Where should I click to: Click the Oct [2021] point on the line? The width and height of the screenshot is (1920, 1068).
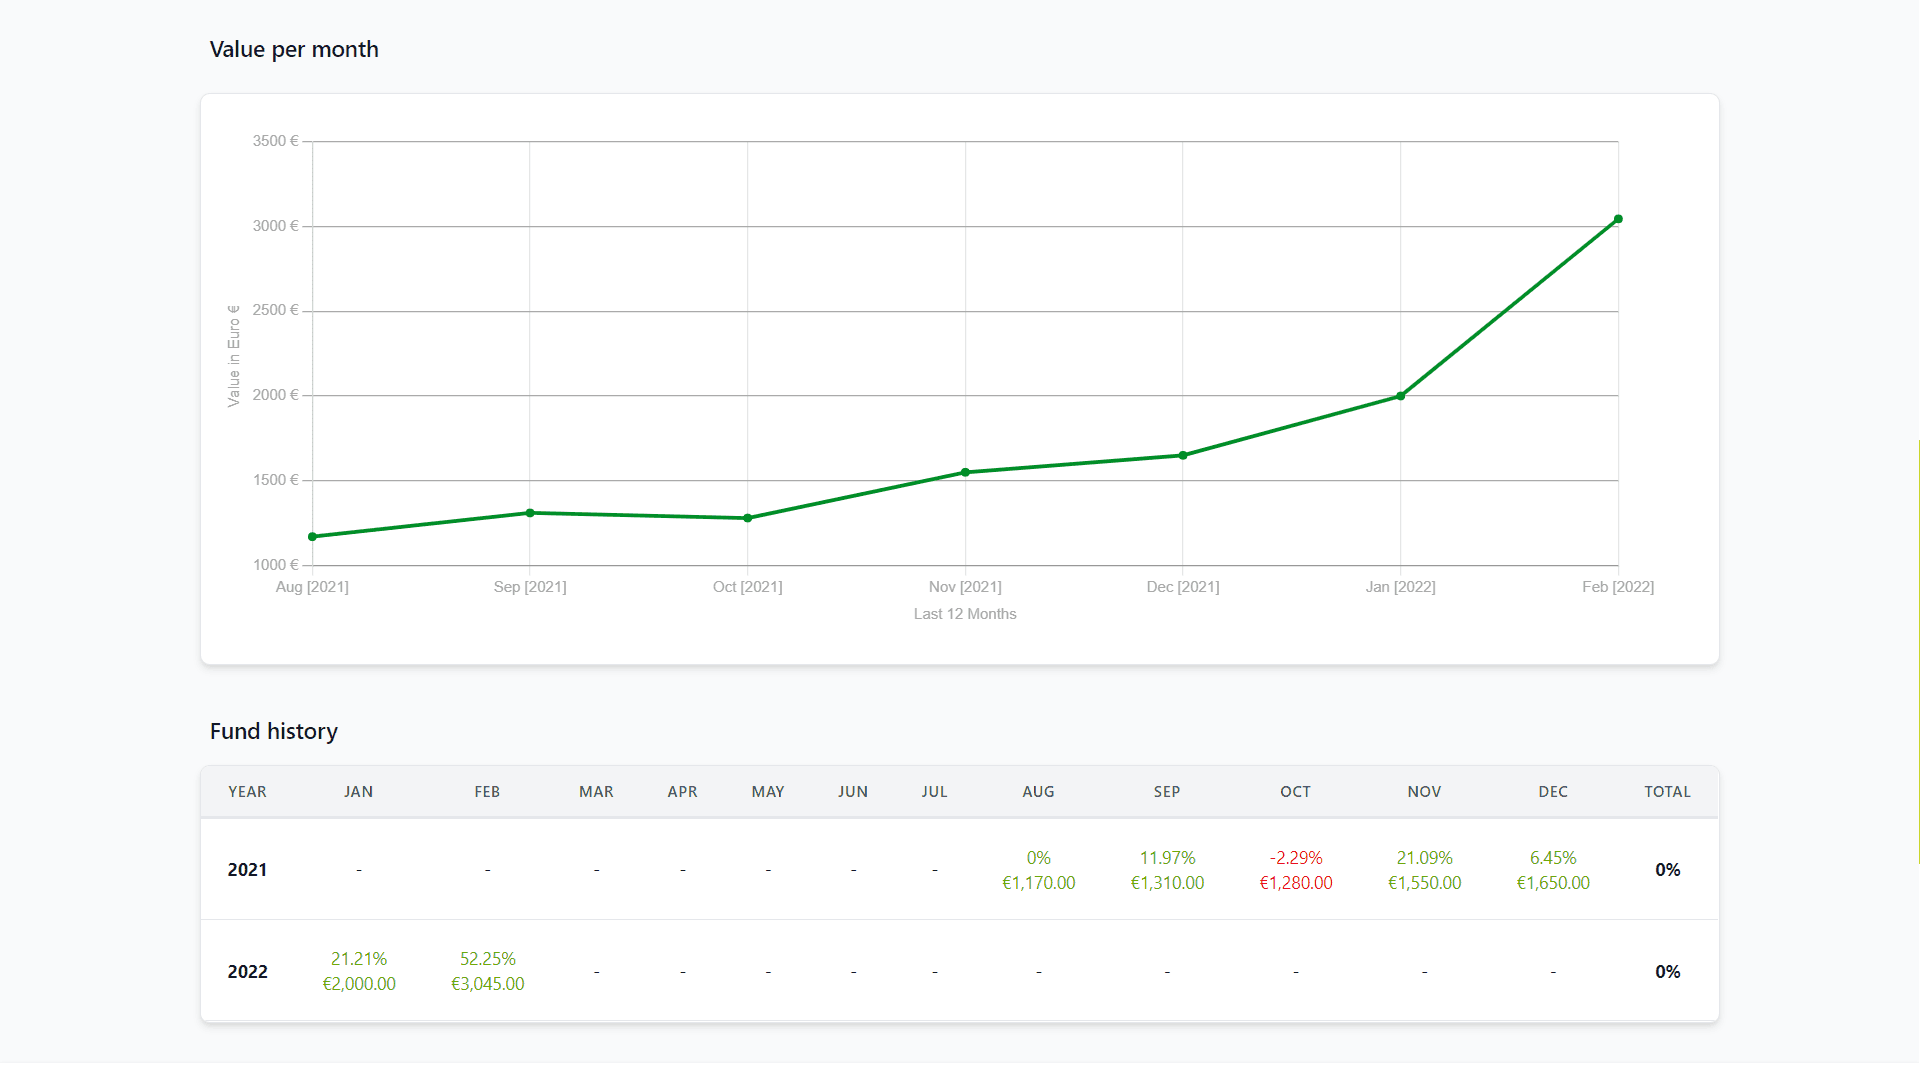[x=747, y=518]
